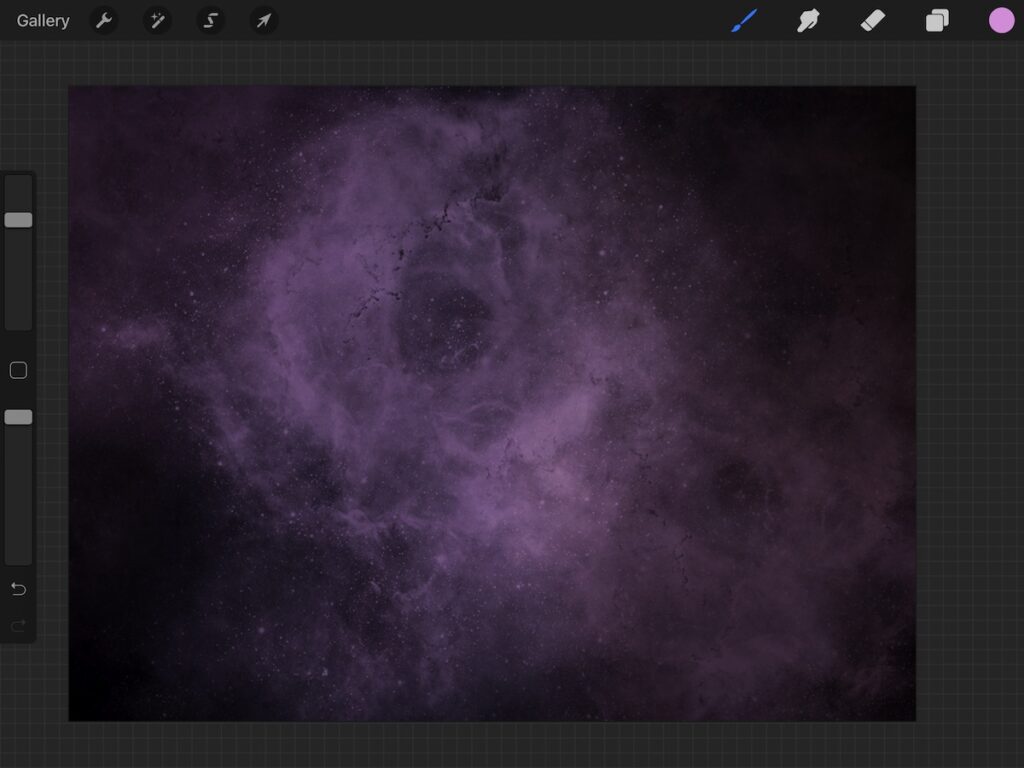Tap the square modify button on the sidebar
Image resolution: width=1024 pixels, height=768 pixels.
(x=18, y=370)
